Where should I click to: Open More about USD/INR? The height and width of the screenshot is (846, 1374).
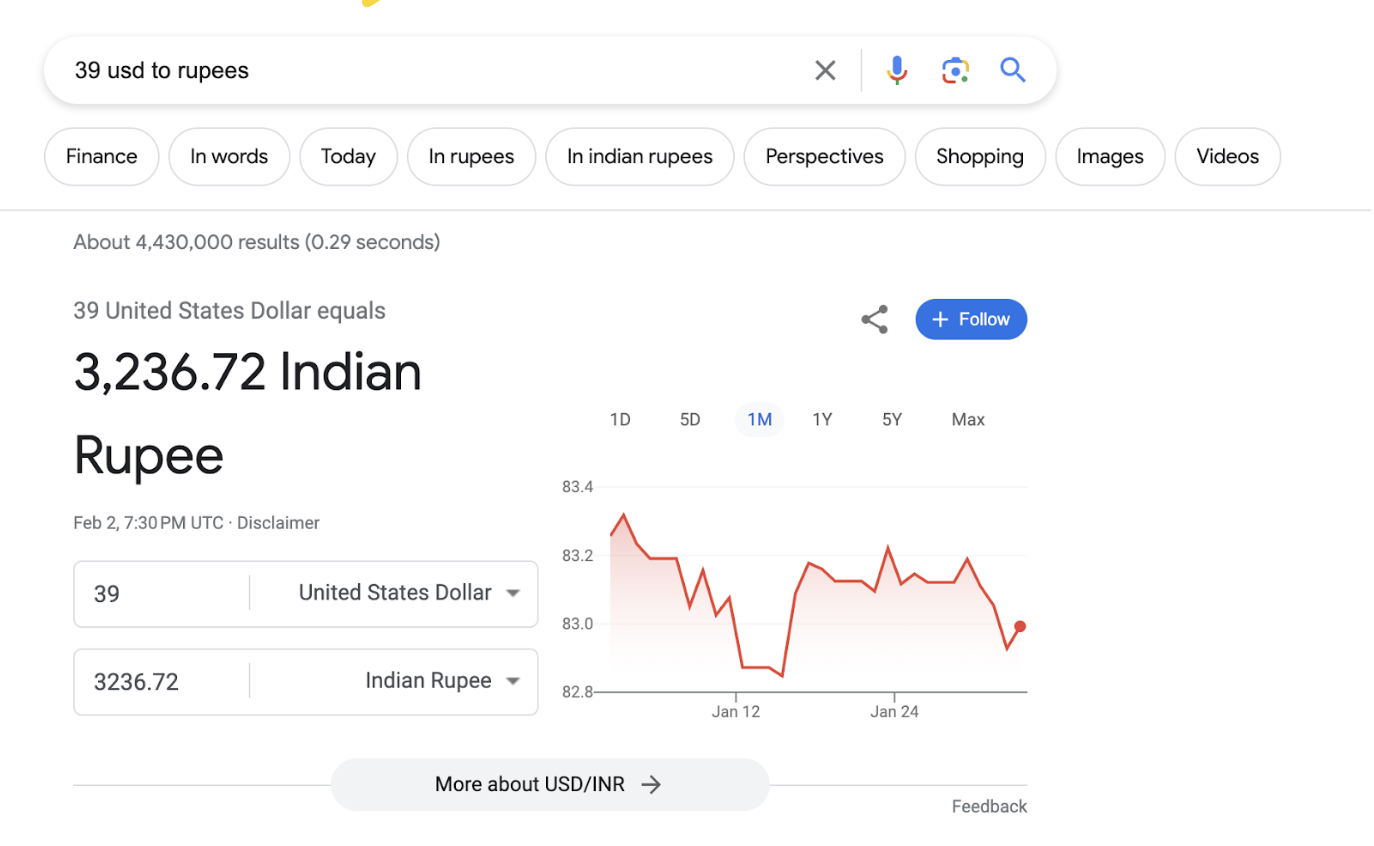(550, 785)
